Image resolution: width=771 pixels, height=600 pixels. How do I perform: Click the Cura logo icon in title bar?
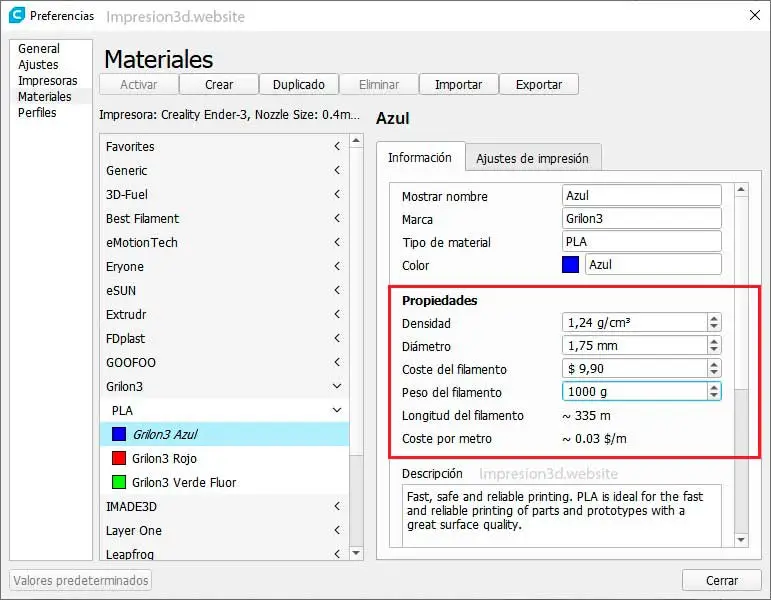pos(17,15)
